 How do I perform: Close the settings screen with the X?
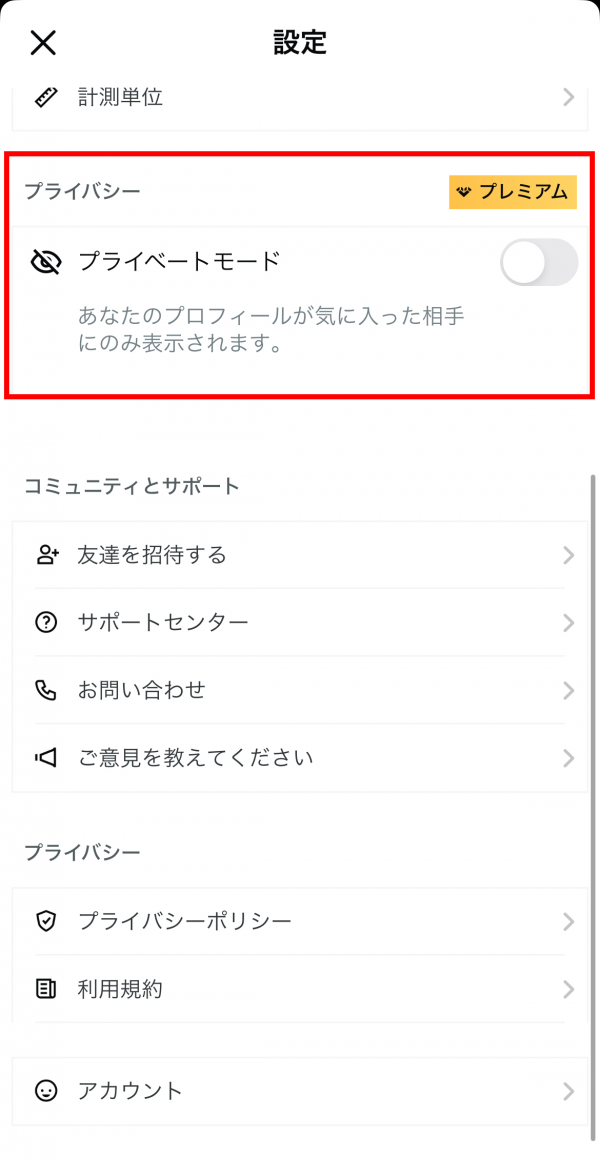point(43,42)
